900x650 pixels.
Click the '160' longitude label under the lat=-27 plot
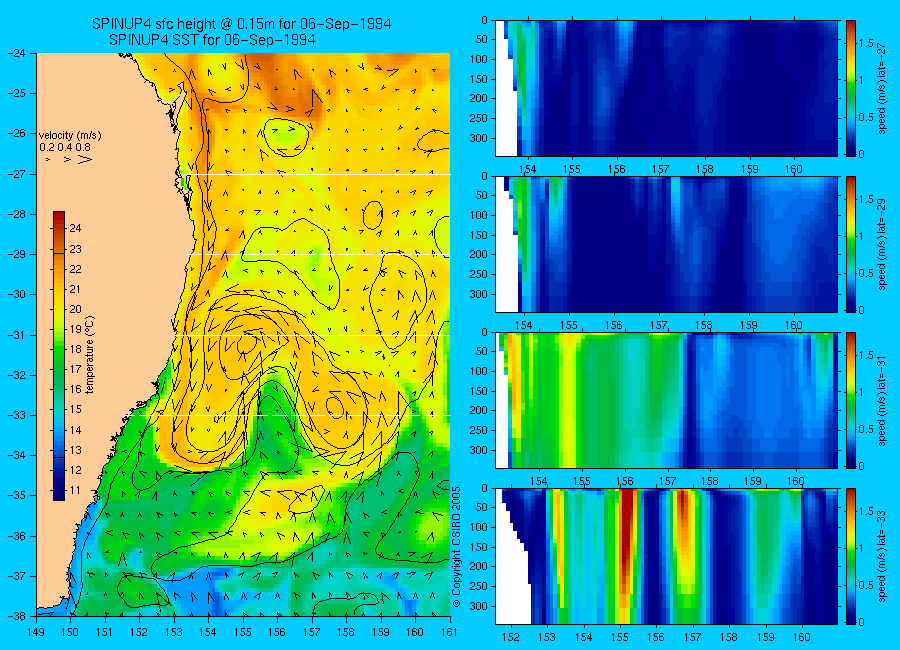pos(794,169)
